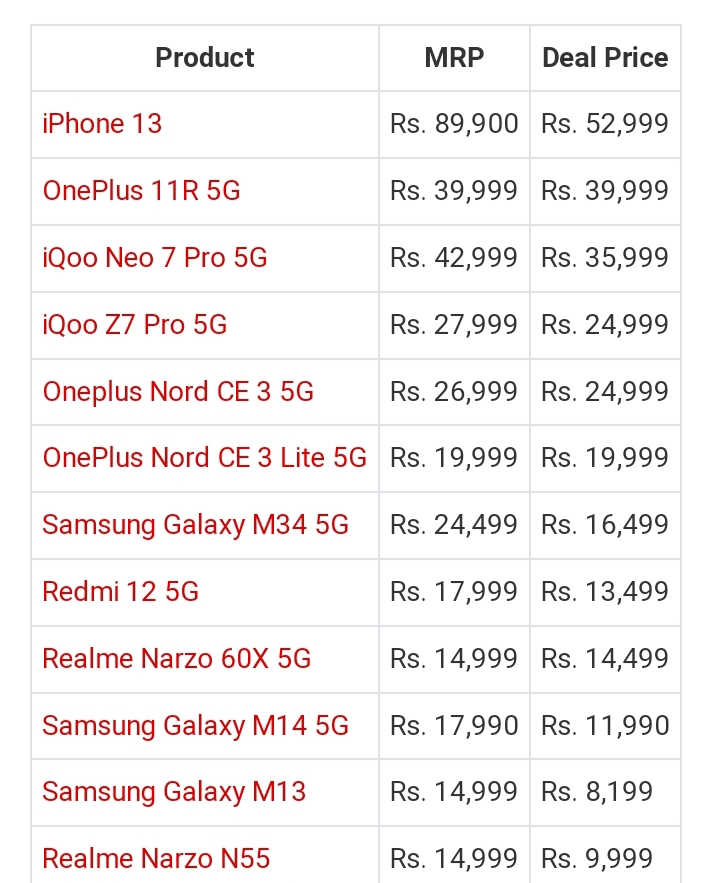Select the Oneplus Nord CE 3 5G link
Image resolution: width=720 pixels, height=883 pixels.
178,392
